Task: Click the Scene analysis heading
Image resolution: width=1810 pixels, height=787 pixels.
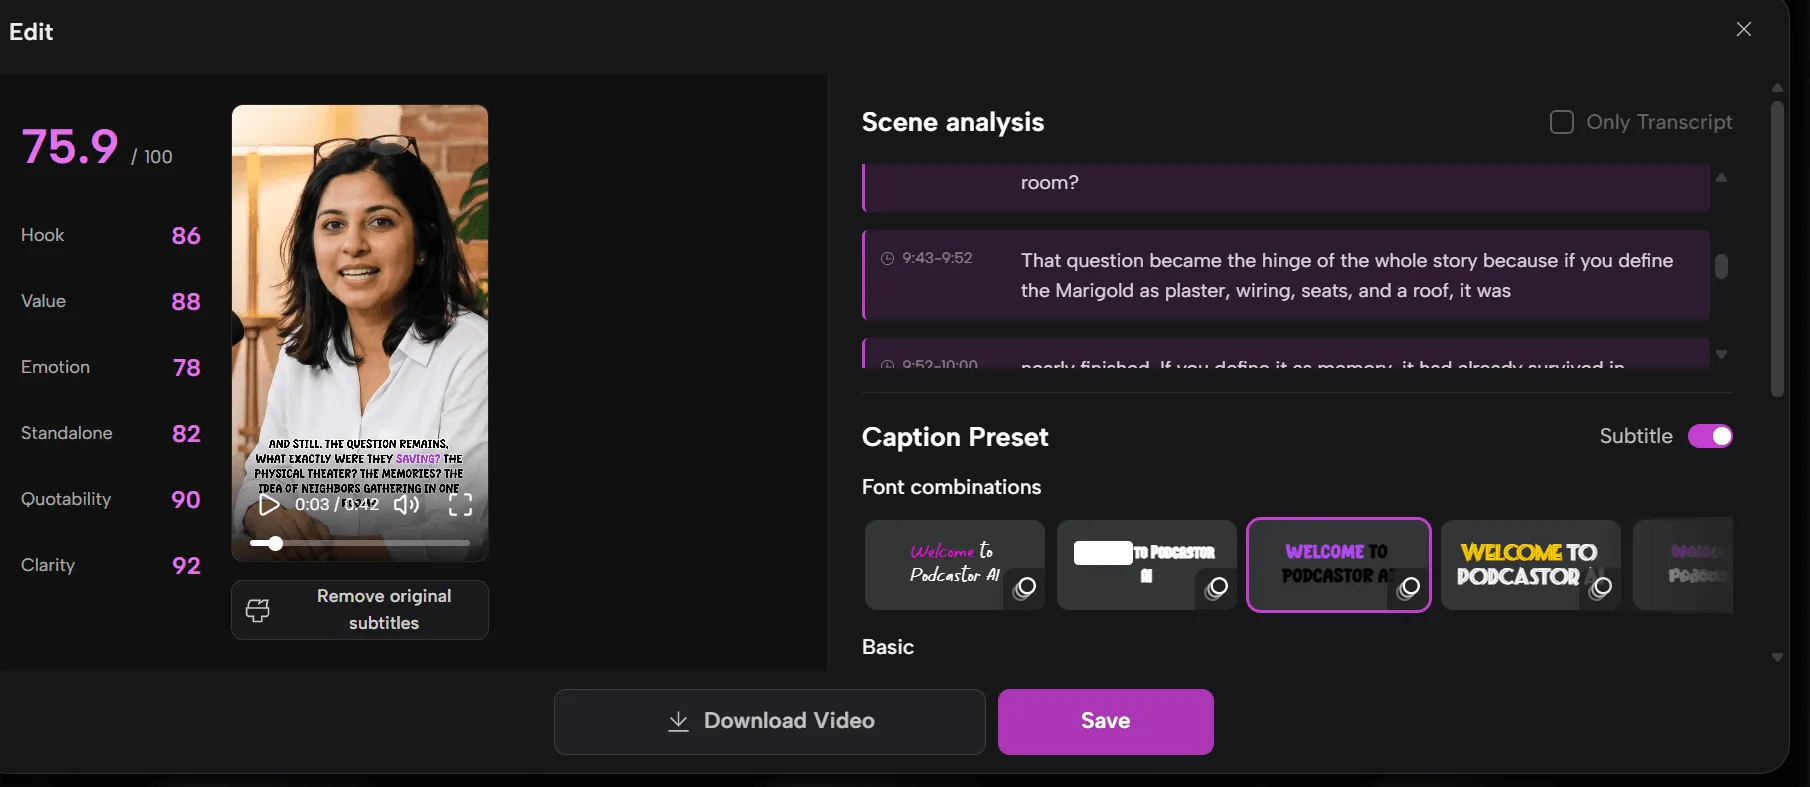Action: click(x=953, y=122)
